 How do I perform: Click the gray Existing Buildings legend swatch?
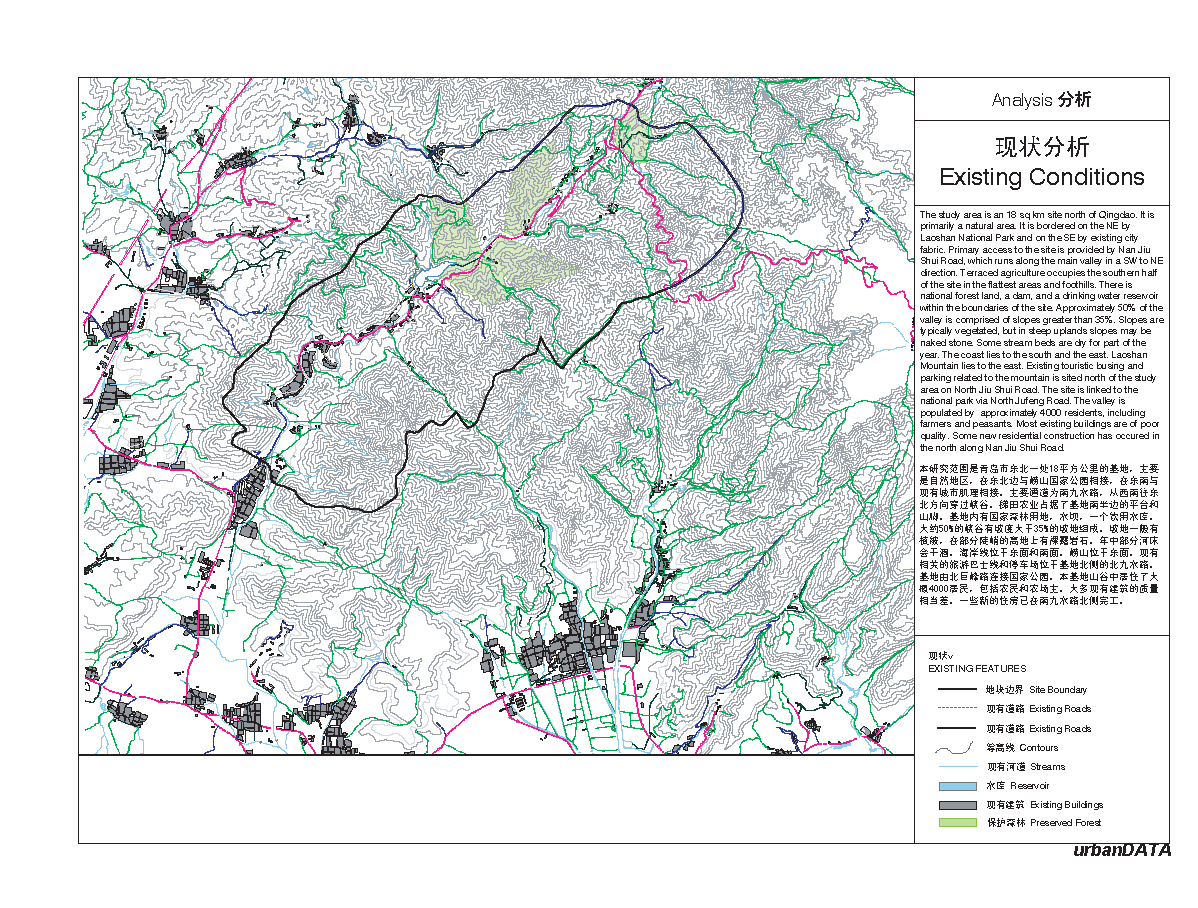coord(956,805)
